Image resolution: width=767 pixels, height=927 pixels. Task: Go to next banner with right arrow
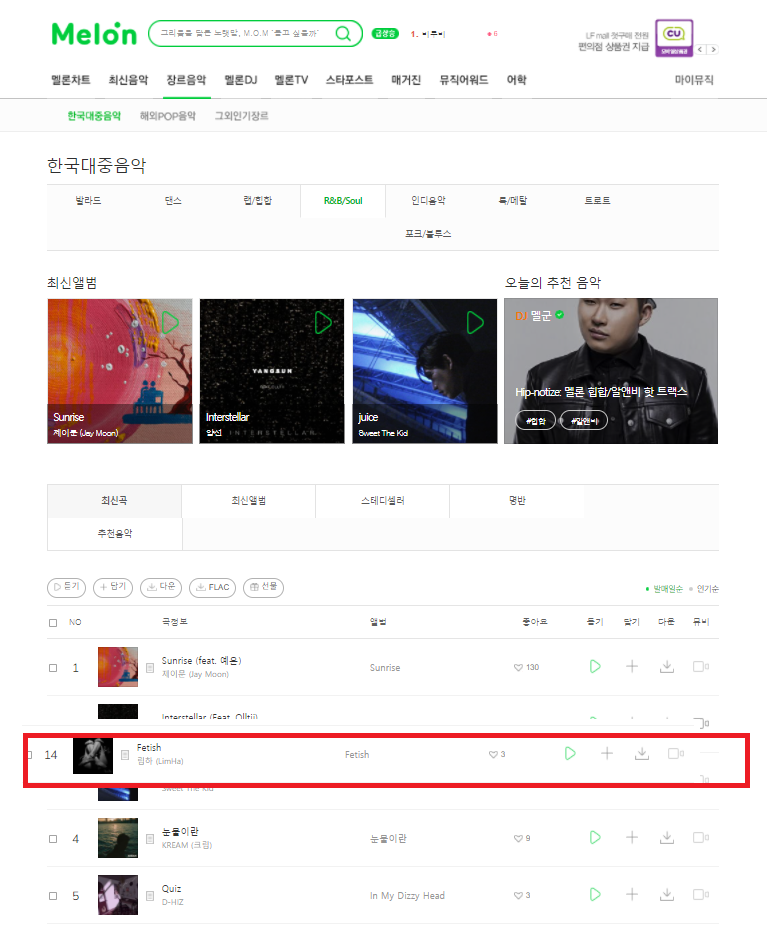(x=714, y=50)
